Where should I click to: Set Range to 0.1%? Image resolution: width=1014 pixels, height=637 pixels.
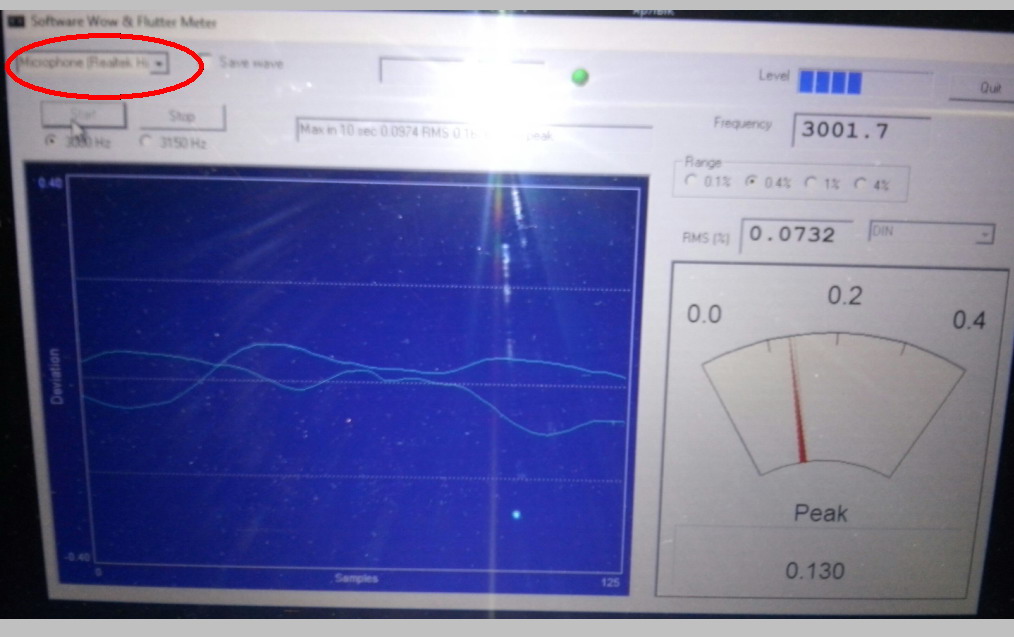pyautogui.click(x=690, y=183)
